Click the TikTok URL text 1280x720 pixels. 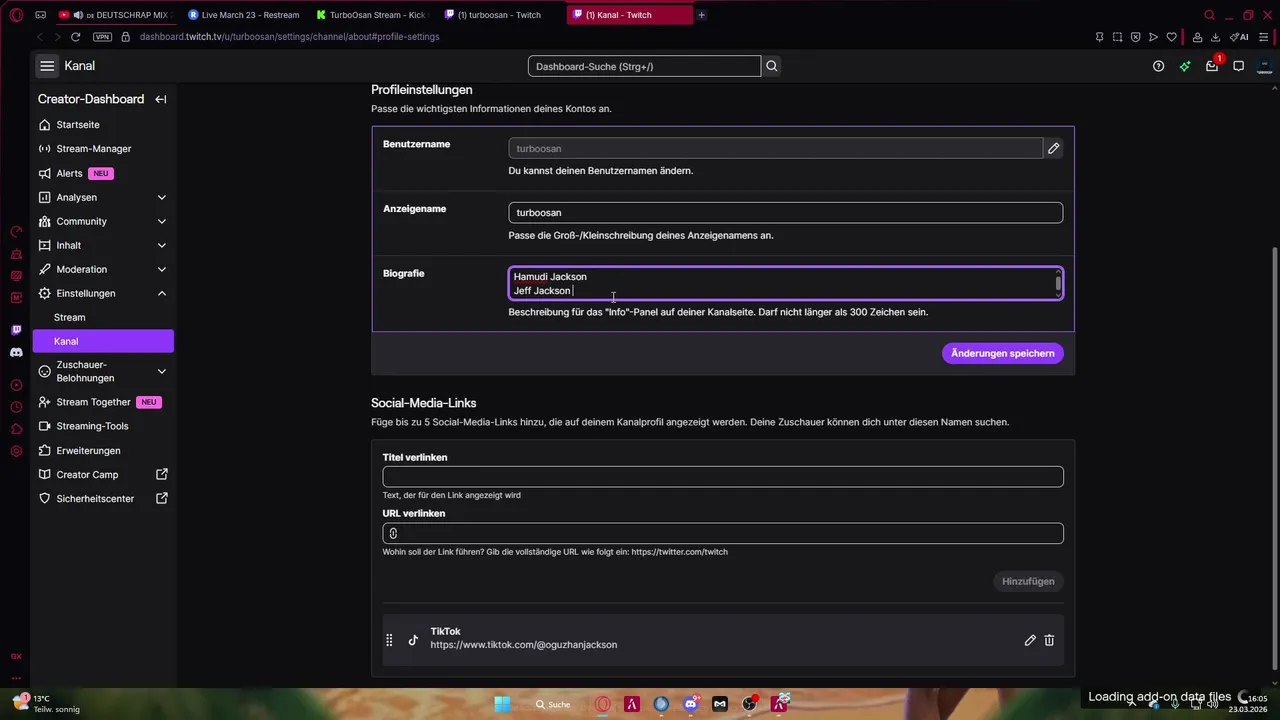click(523, 645)
